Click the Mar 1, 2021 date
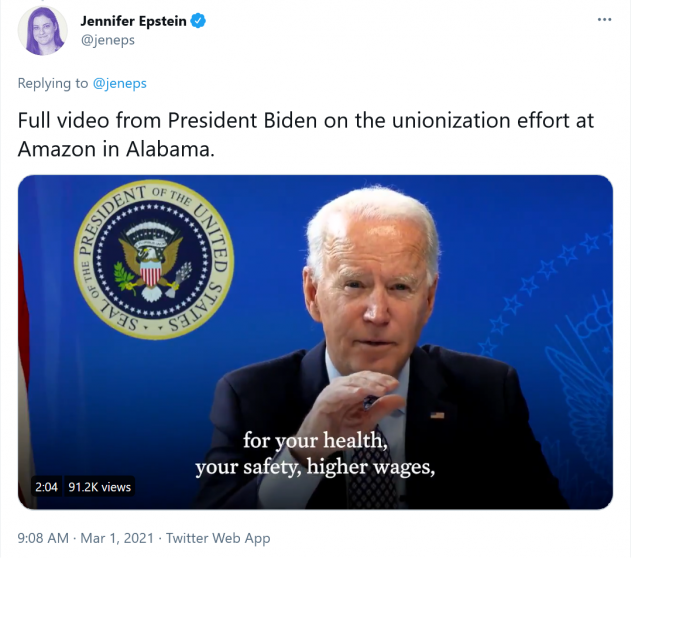The width and height of the screenshot is (700, 619). tap(119, 538)
